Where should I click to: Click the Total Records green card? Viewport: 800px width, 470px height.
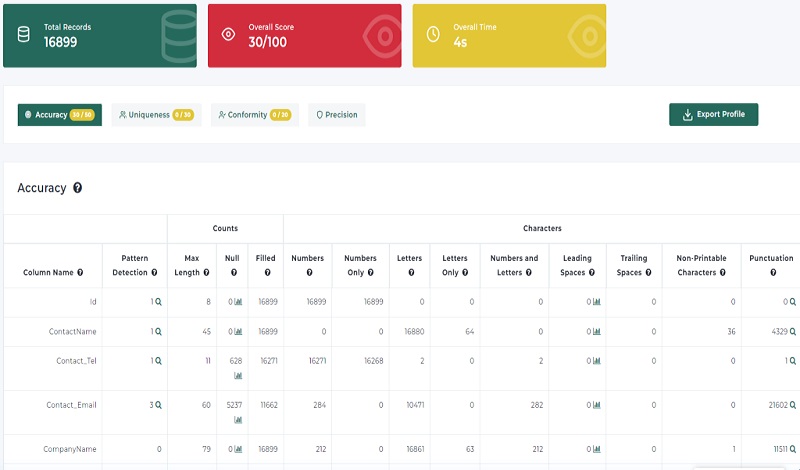click(100, 36)
